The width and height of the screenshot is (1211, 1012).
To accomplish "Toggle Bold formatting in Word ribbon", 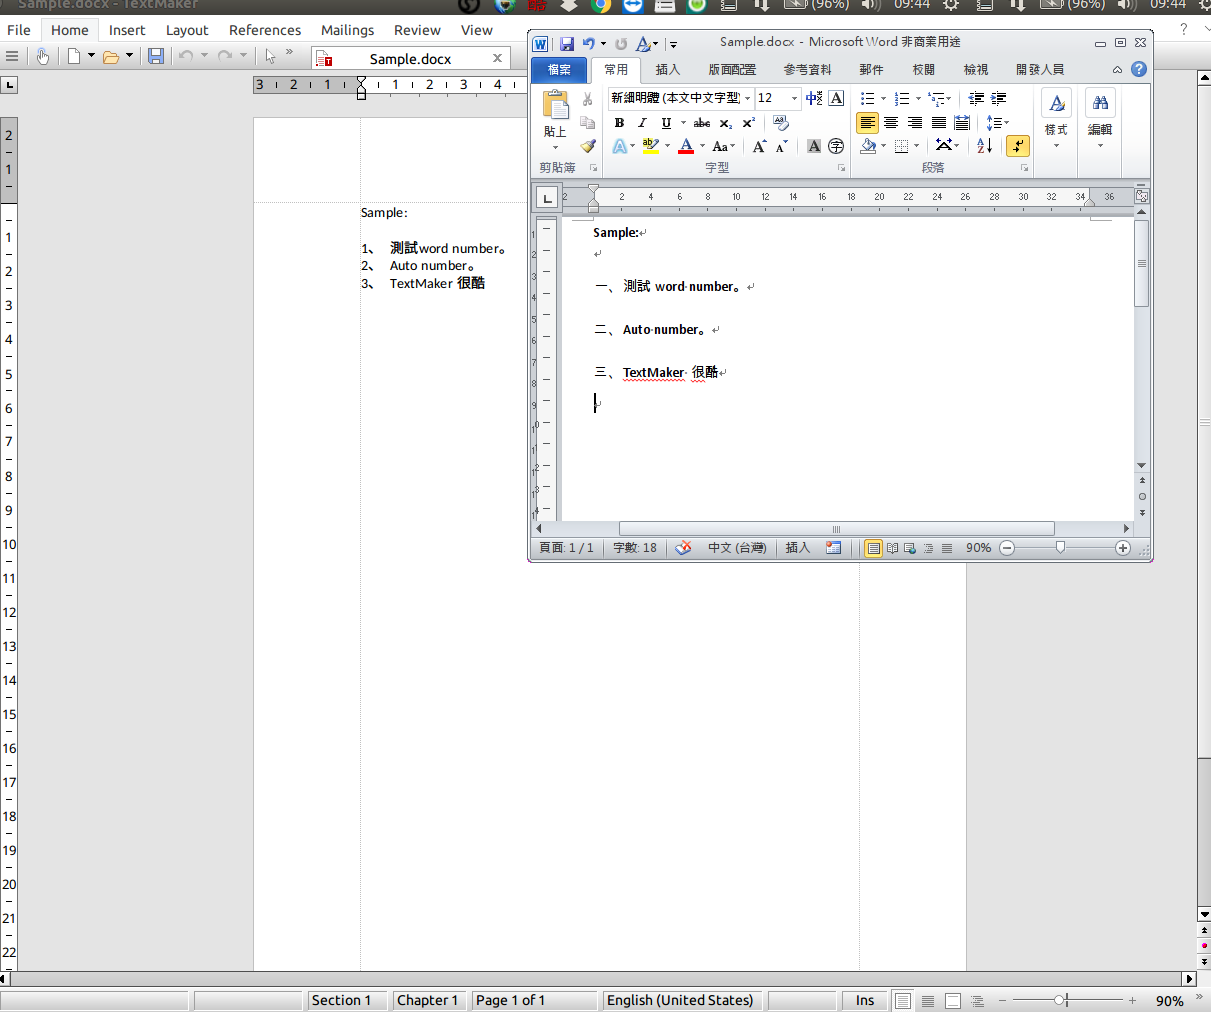I will tap(619, 123).
